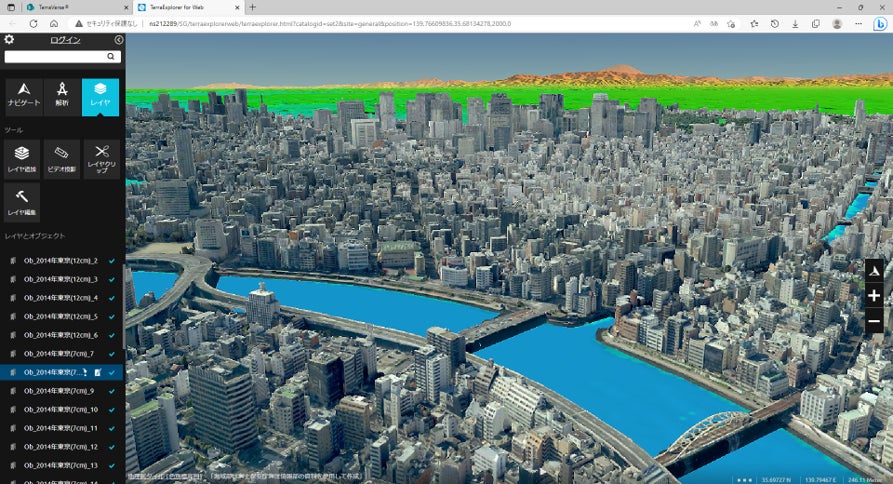The image size is (893, 484).
Task: Click edit icon on highlighted layer row
Action: (98, 372)
